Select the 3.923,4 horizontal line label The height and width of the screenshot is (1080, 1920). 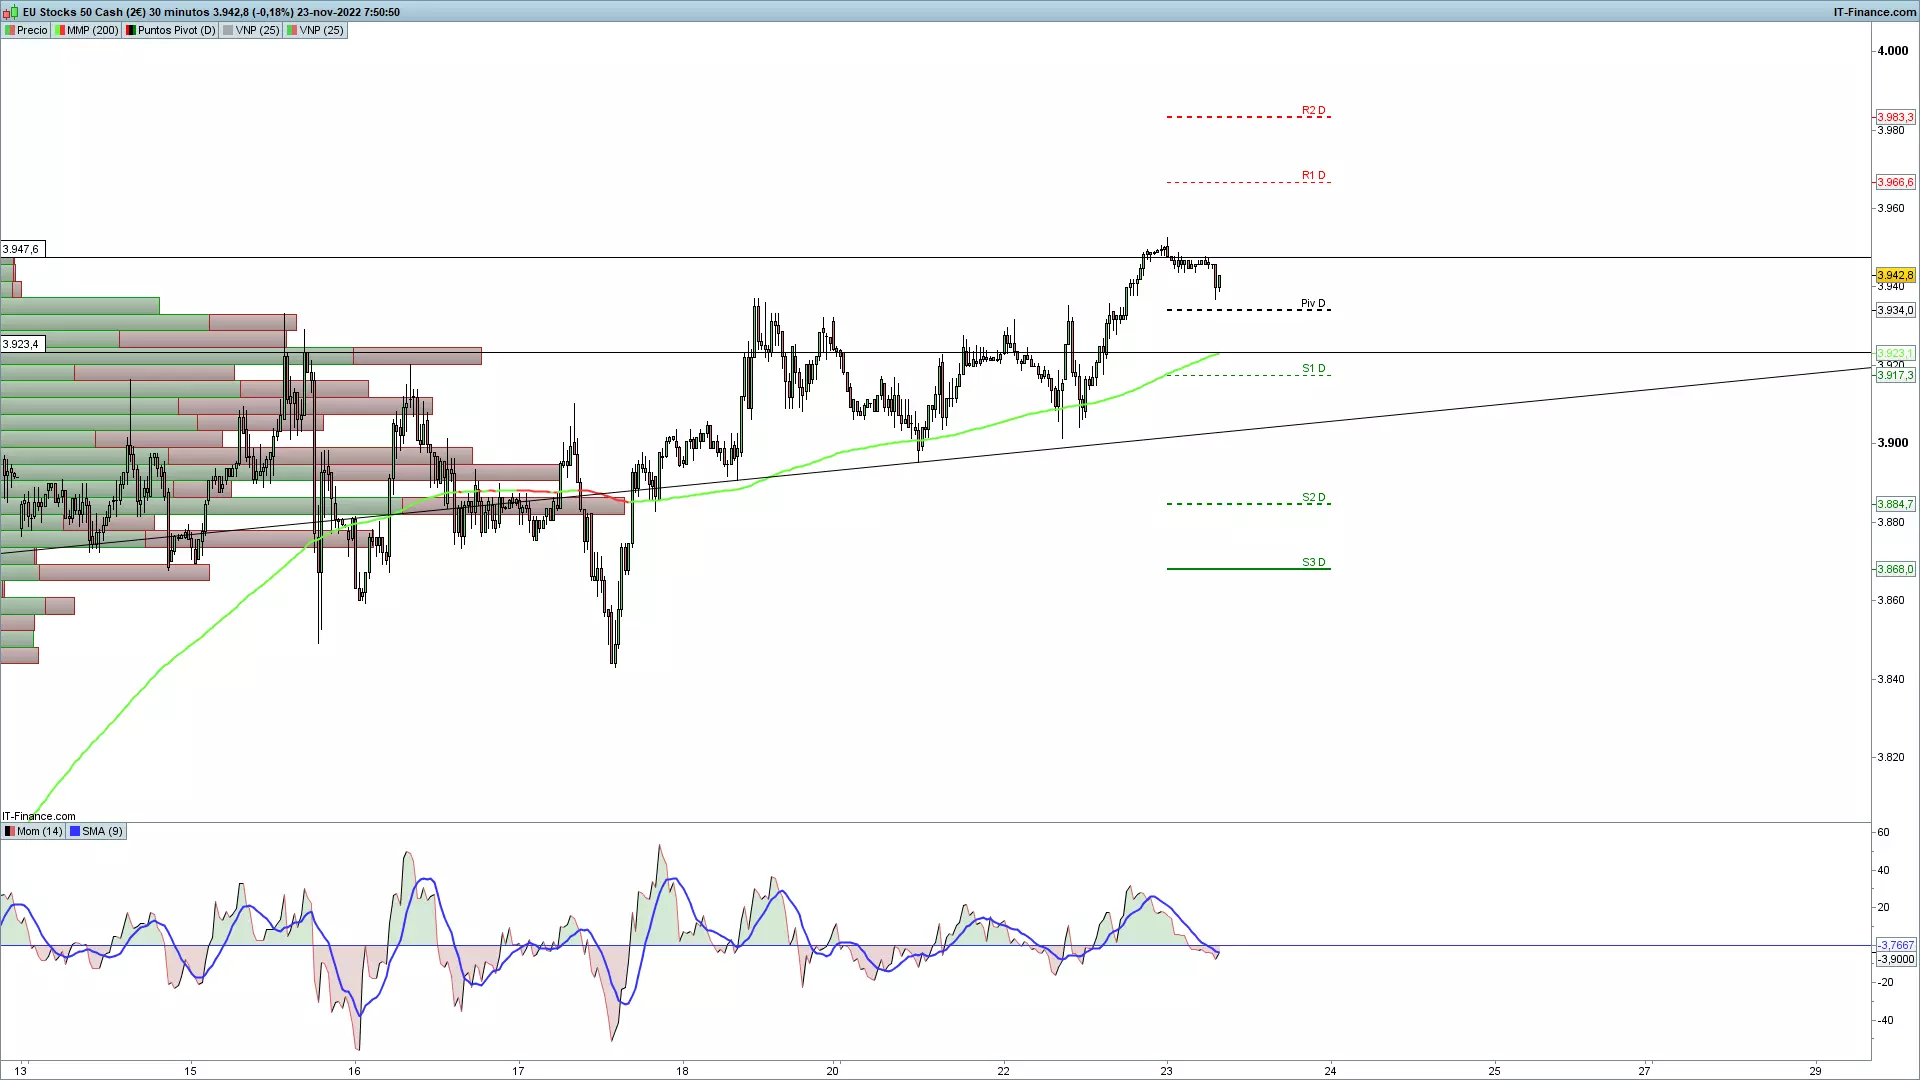21,344
